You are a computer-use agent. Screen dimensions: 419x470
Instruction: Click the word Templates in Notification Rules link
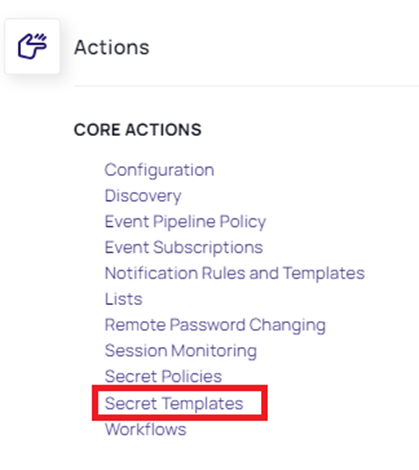pyautogui.click(x=324, y=273)
